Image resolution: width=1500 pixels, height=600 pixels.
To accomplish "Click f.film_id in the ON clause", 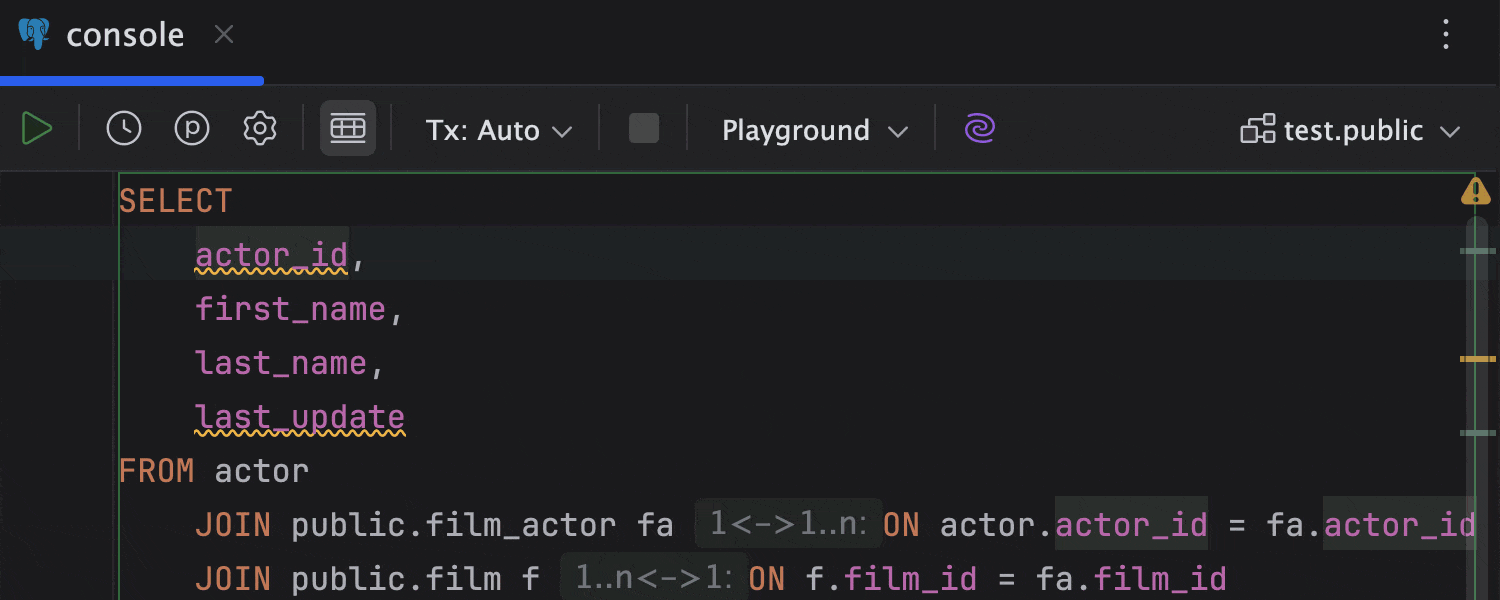I will point(892,579).
